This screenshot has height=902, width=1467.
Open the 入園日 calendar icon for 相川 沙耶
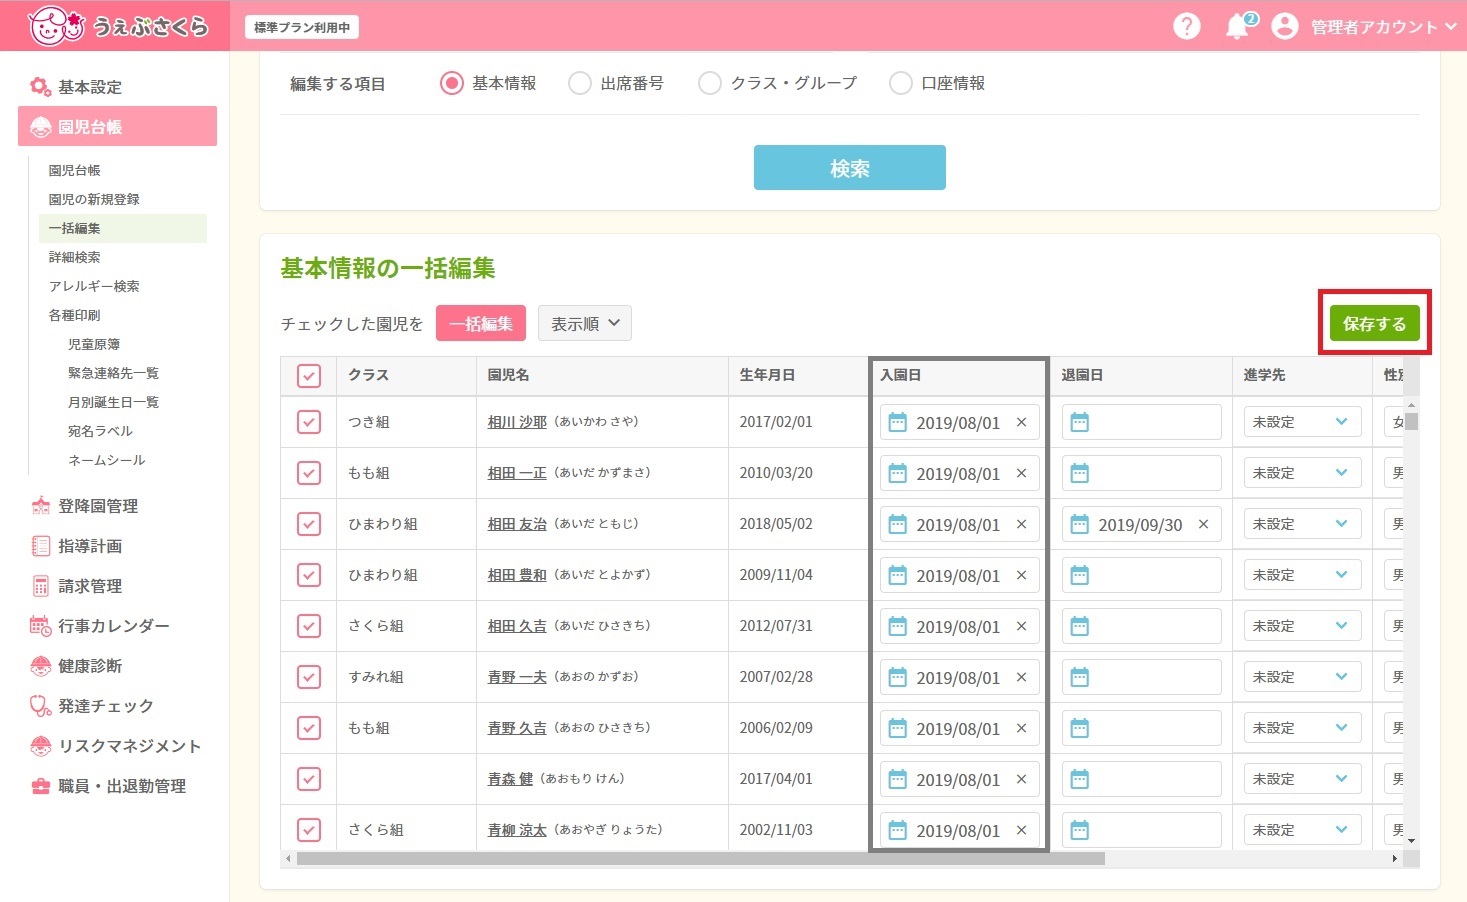coord(897,422)
